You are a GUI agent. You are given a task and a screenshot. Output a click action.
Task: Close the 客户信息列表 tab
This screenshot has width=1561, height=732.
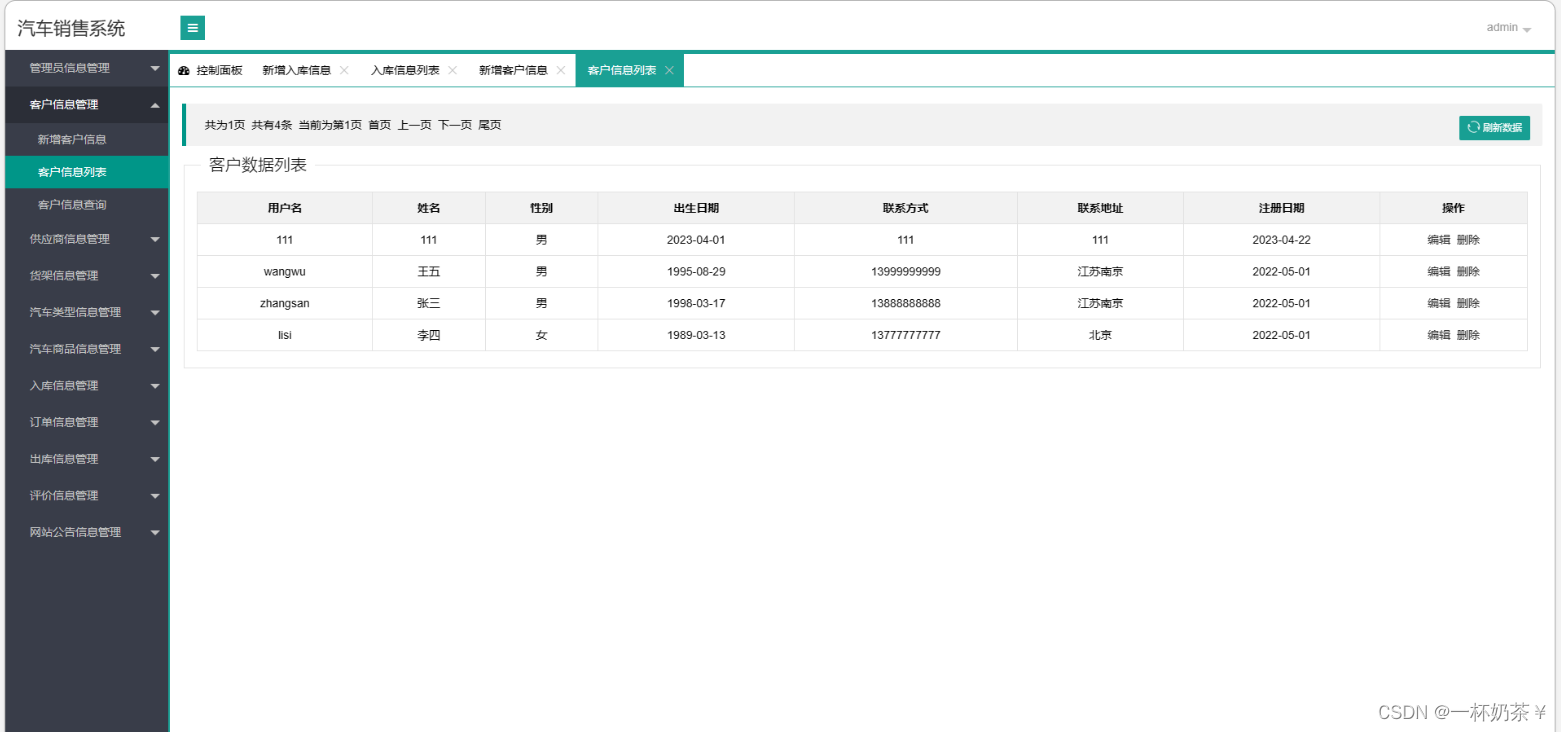pos(669,70)
